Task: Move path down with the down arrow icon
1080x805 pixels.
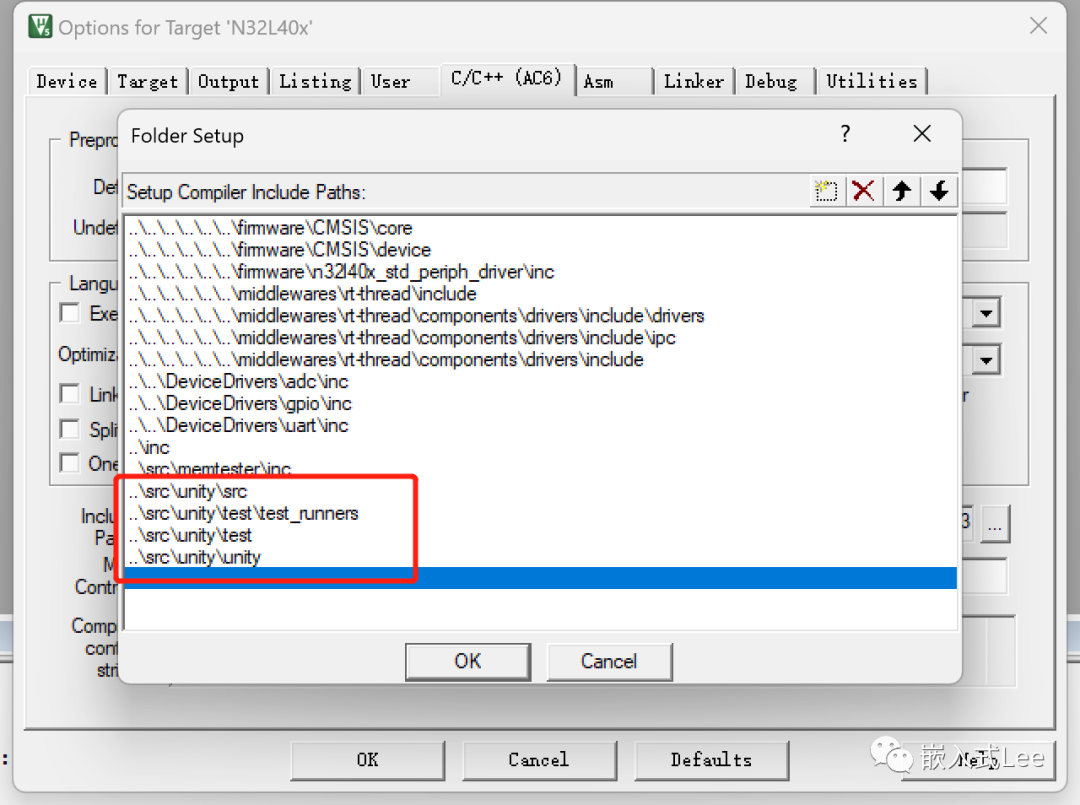Action: 939,191
